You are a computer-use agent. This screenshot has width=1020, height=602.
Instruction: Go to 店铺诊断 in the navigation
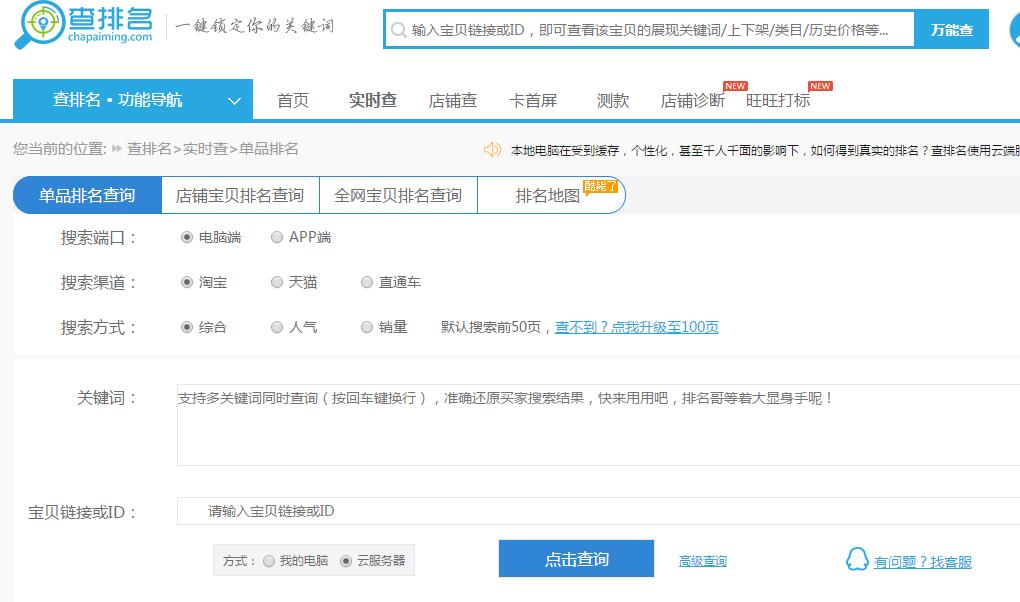(692, 101)
